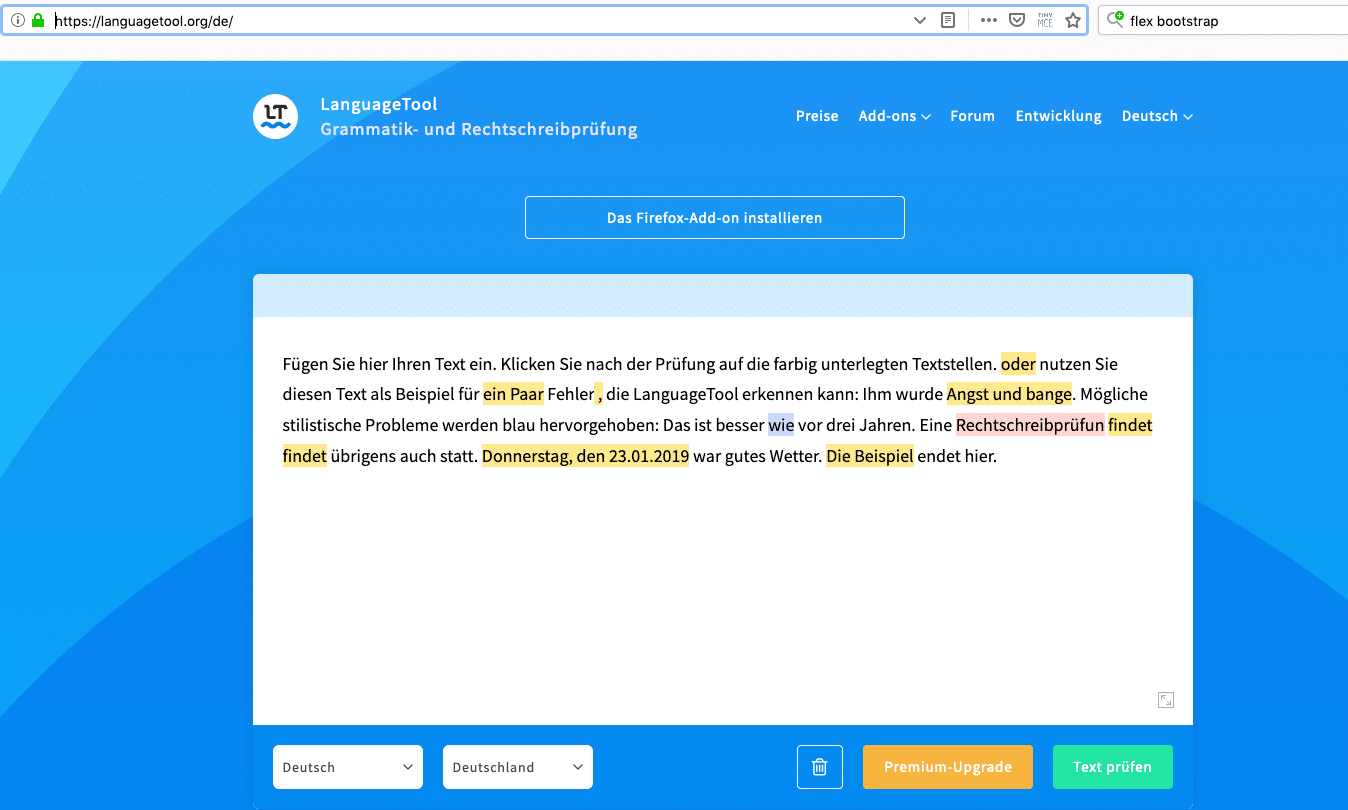Save page to Pocket icon
Screen dimensions: 1348x810
(1017, 20)
